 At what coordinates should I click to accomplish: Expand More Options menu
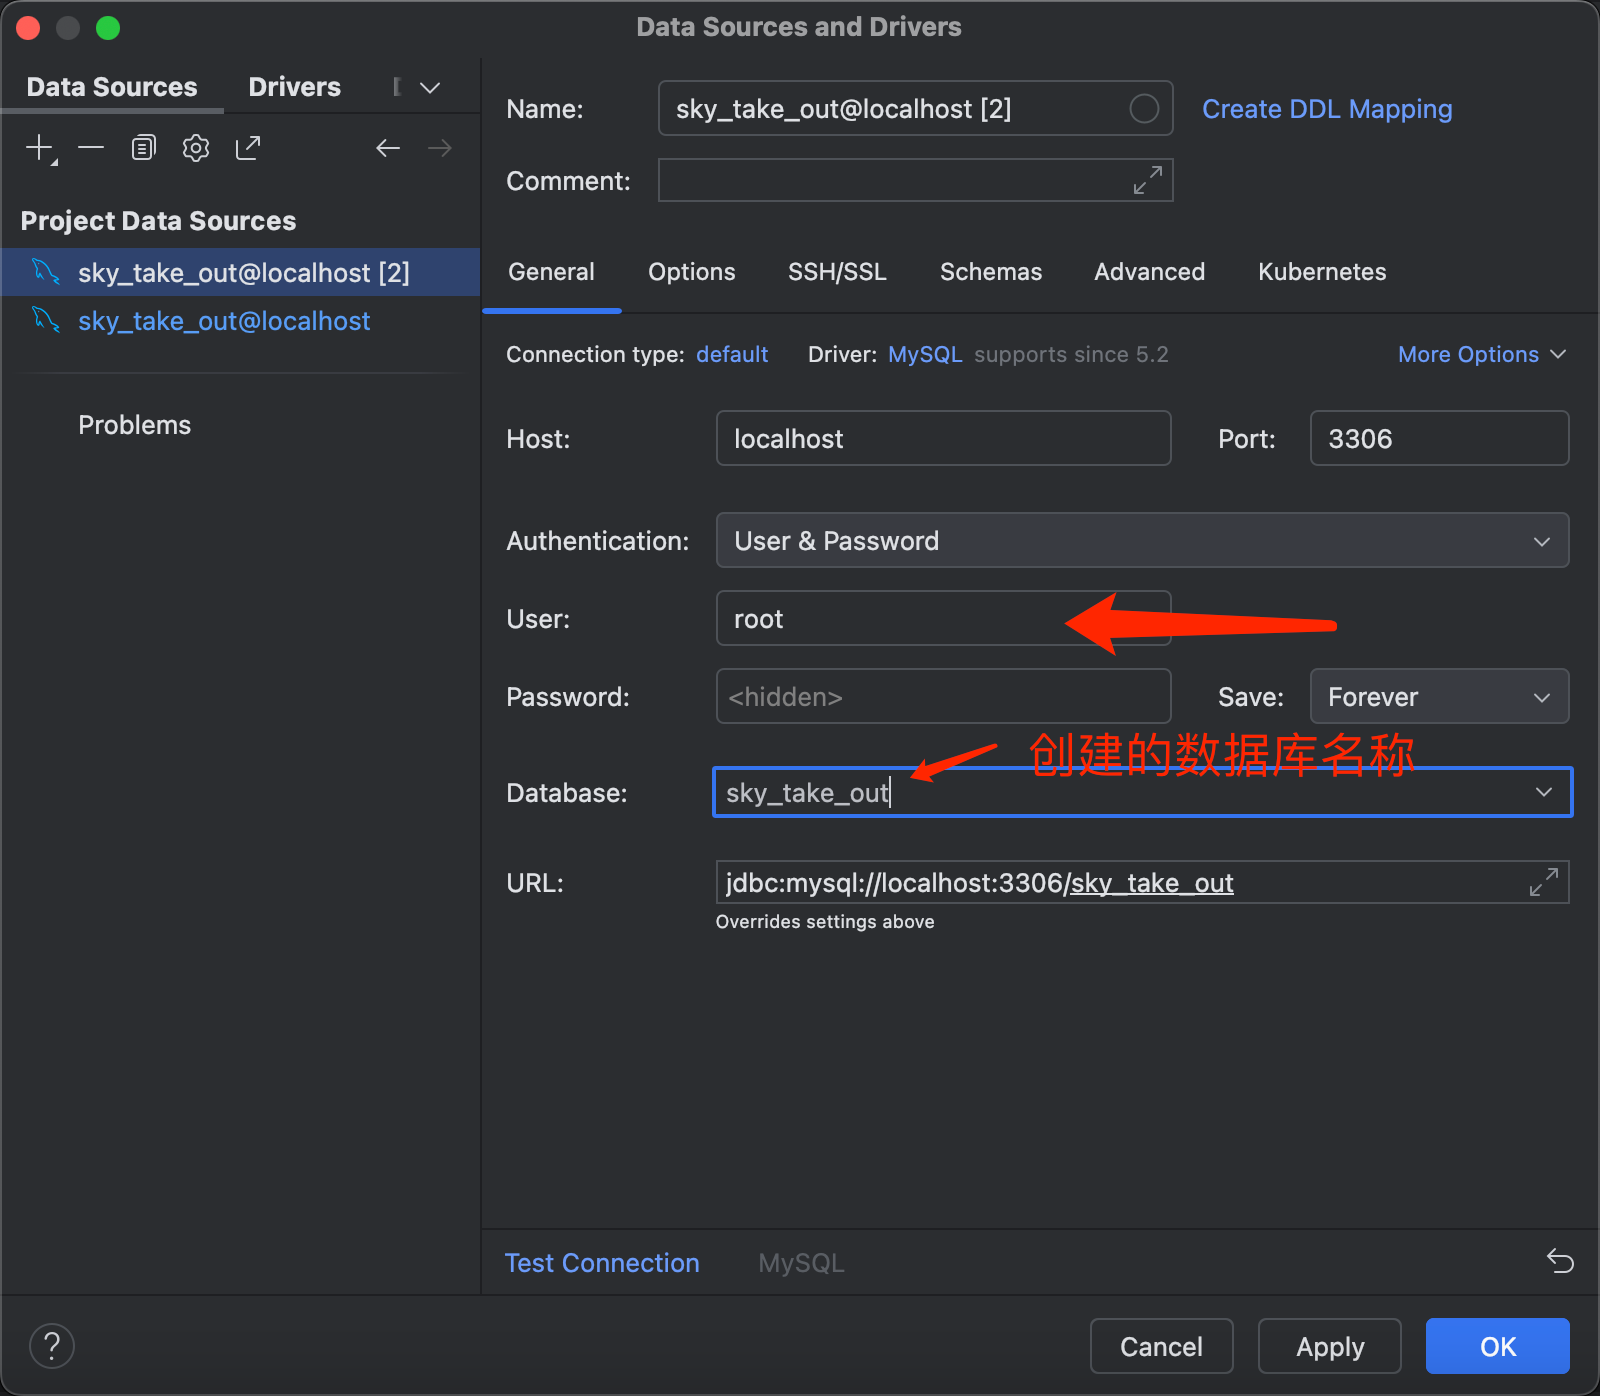pyautogui.click(x=1482, y=354)
